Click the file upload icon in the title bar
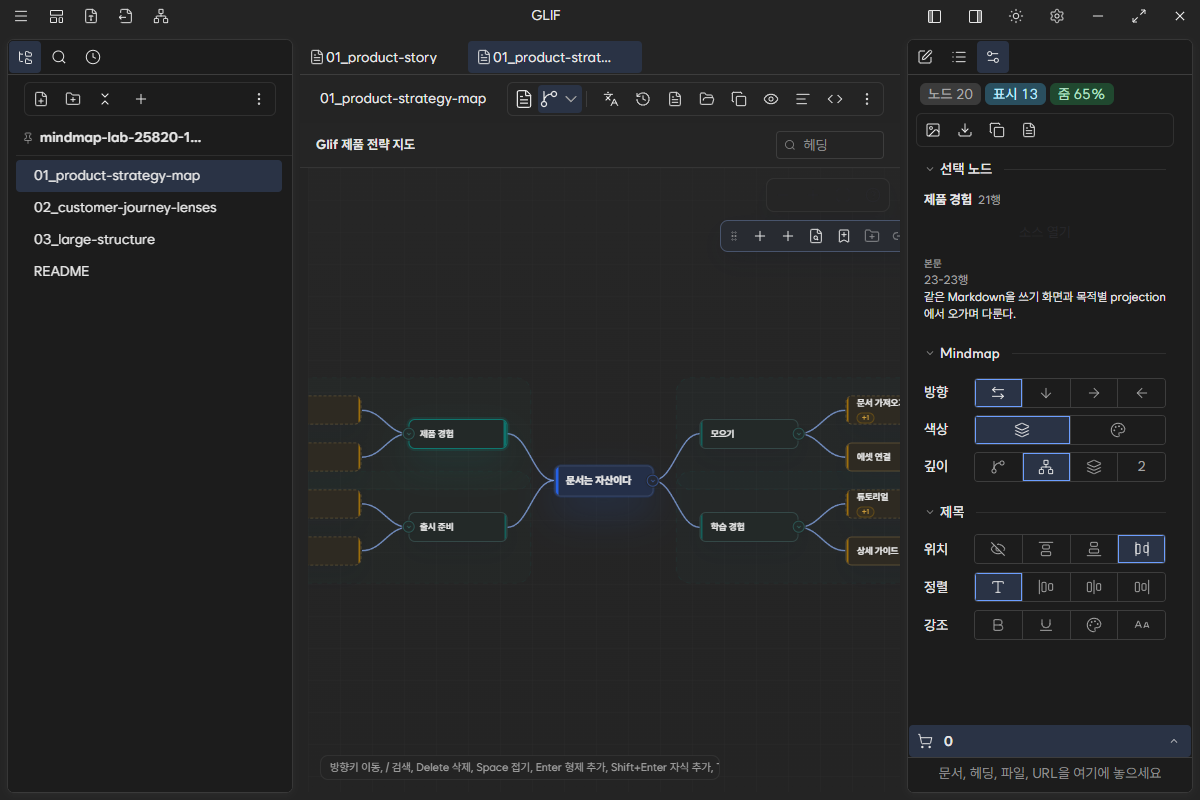This screenshot has height=800, width=1200. [91, 16]
